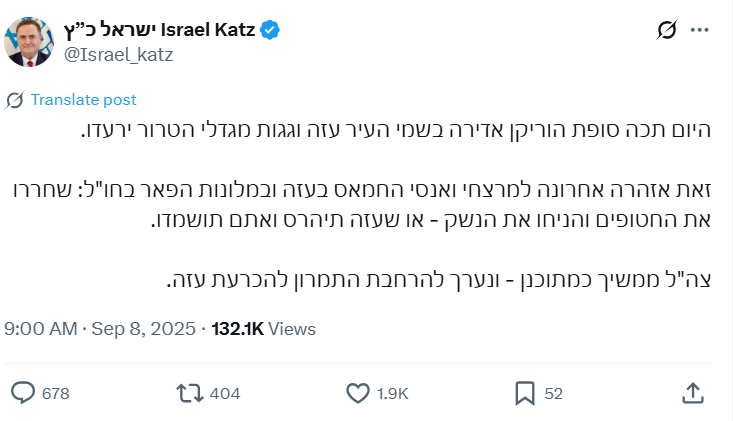Click Israel Katz's profile avatar photo
Screen dimensions: 733x421
(x=30, y=41)
